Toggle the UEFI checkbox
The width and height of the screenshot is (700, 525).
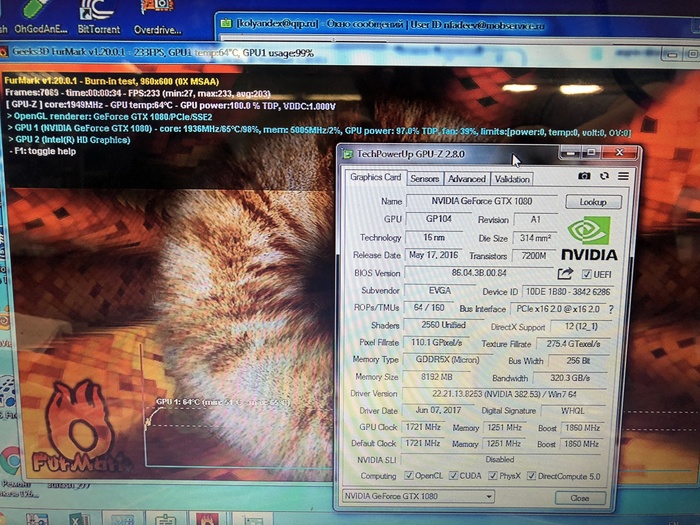587,274
